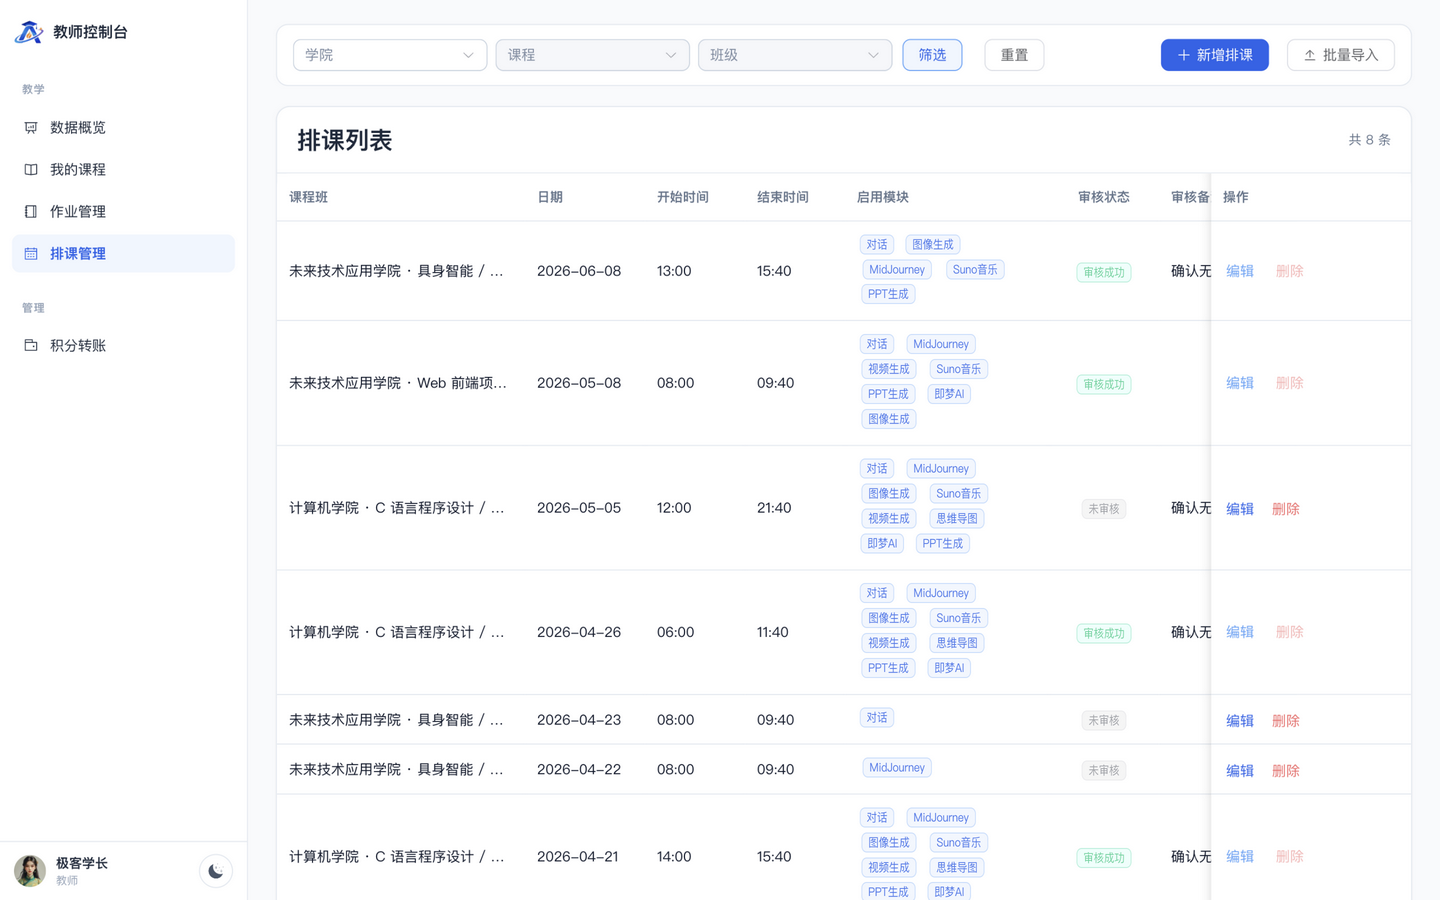Viewport: 1440px width, 900px height.
Task: Click the 作业管理 sidebar icon
Action: pos(31,212)
